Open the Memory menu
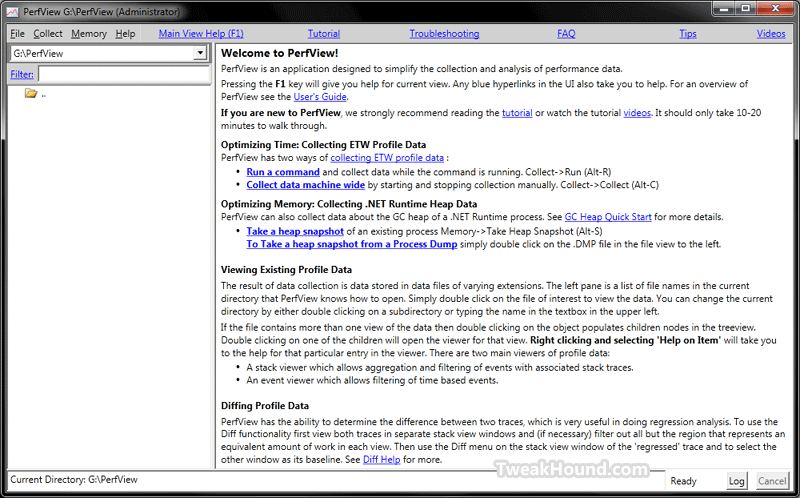 tap(89, 34)
